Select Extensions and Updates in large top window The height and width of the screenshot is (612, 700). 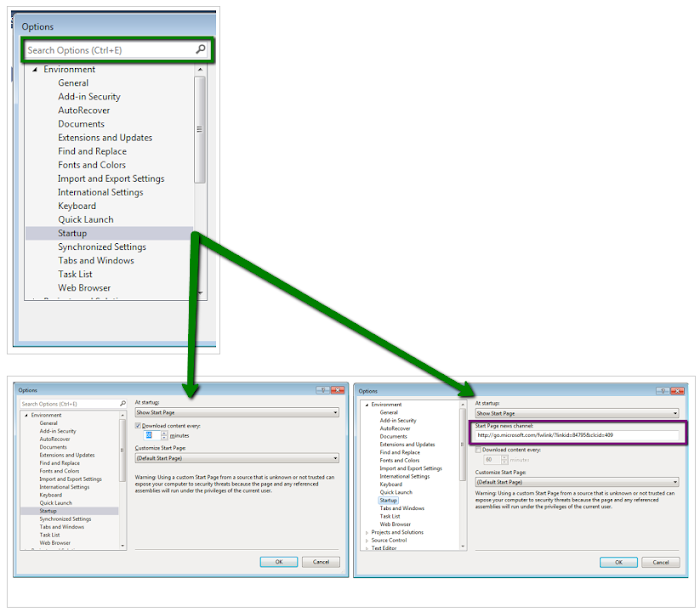(x=105, y=138)
